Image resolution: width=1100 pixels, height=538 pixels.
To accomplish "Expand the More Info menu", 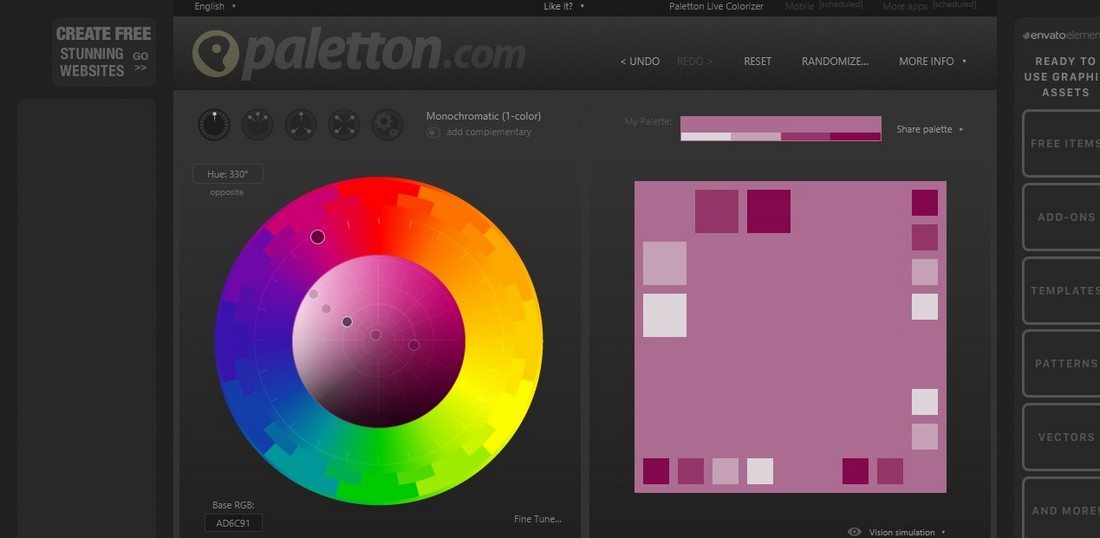I will click(932, 61).
